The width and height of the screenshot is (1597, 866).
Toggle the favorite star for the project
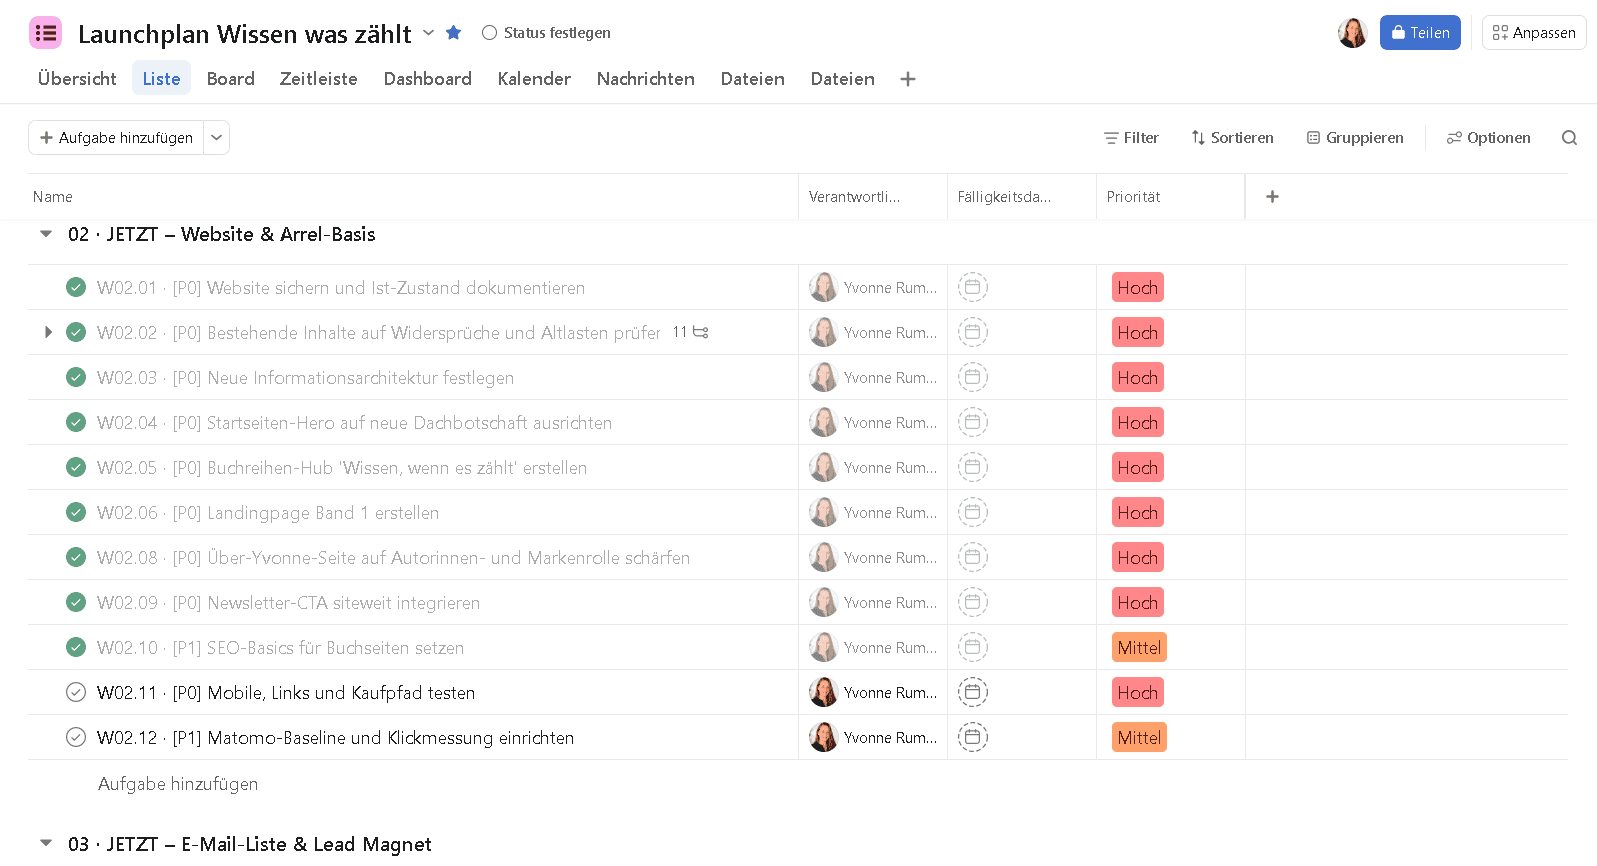point(453,33)
